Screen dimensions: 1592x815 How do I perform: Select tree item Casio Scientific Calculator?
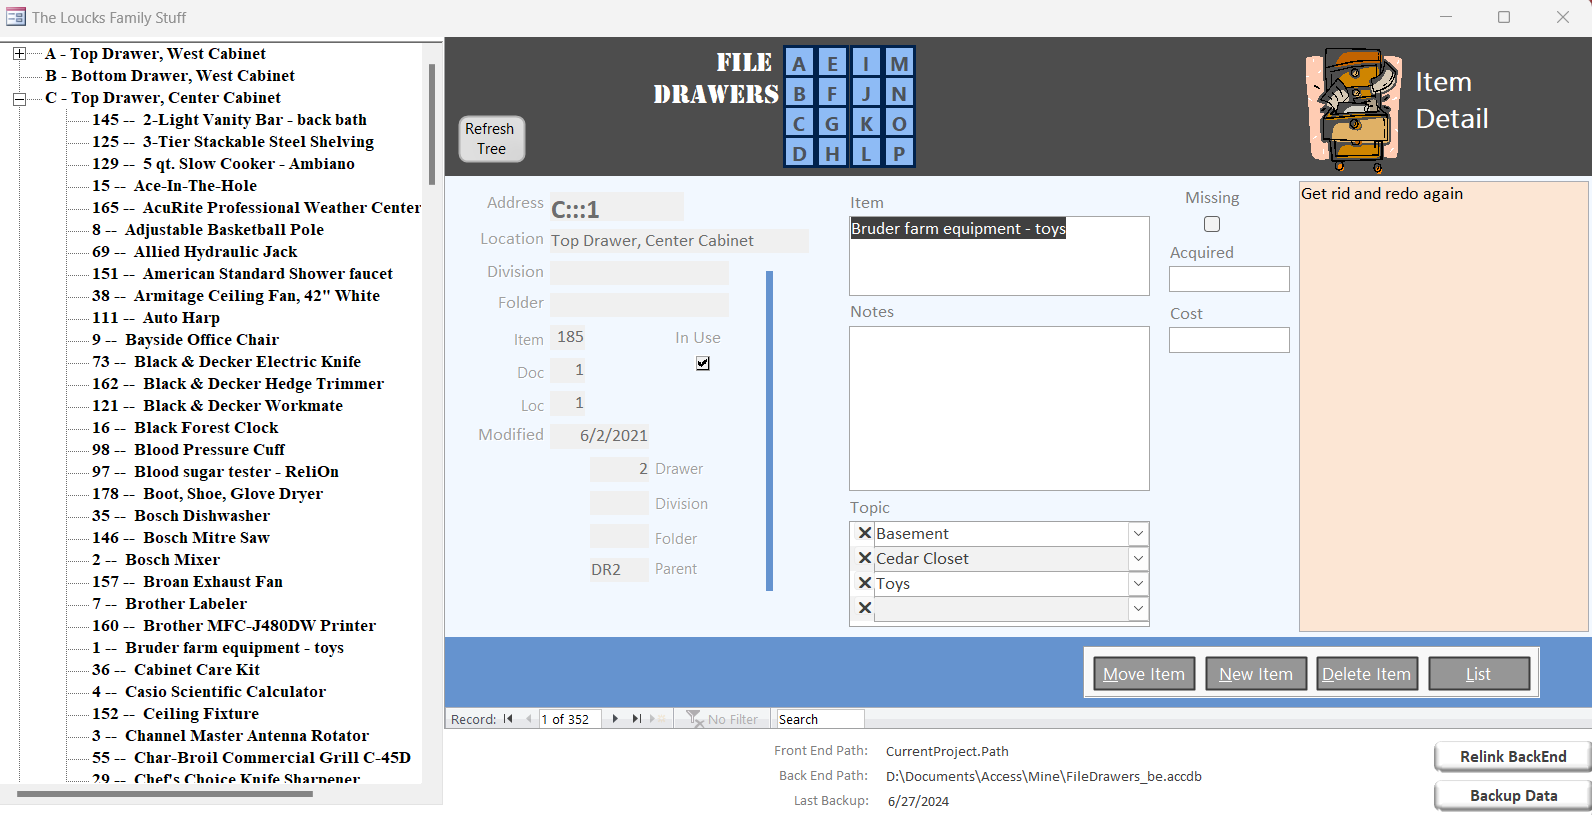[208, 692]
